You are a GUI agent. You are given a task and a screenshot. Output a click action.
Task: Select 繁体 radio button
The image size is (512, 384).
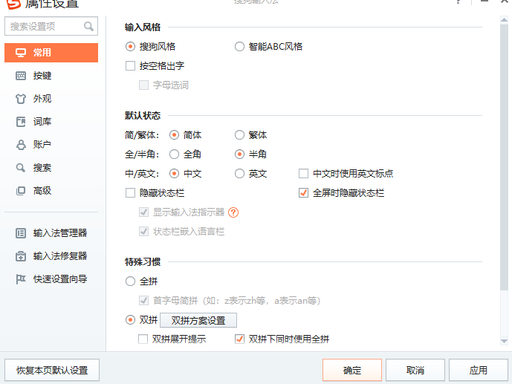239,135
